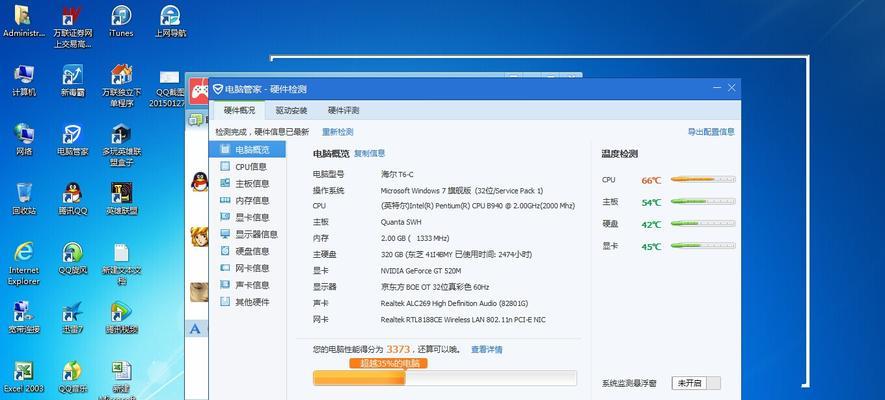Open 主板信息 in the sidebar
This screenshot has width=885, height=400.
tap(247, 183)
